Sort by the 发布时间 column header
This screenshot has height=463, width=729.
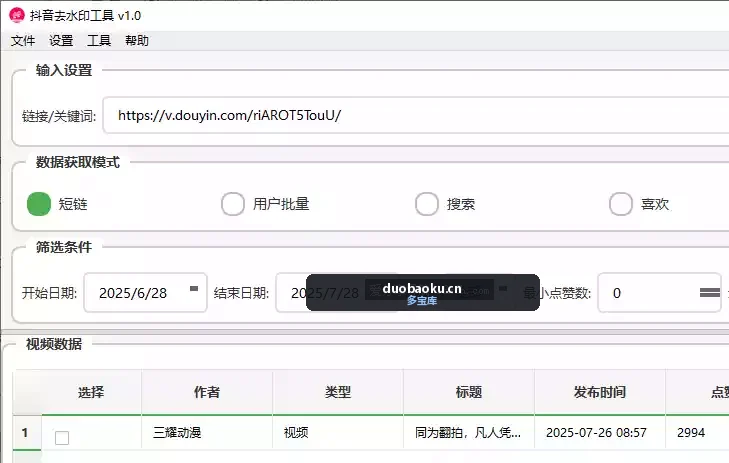pos(600,392)
